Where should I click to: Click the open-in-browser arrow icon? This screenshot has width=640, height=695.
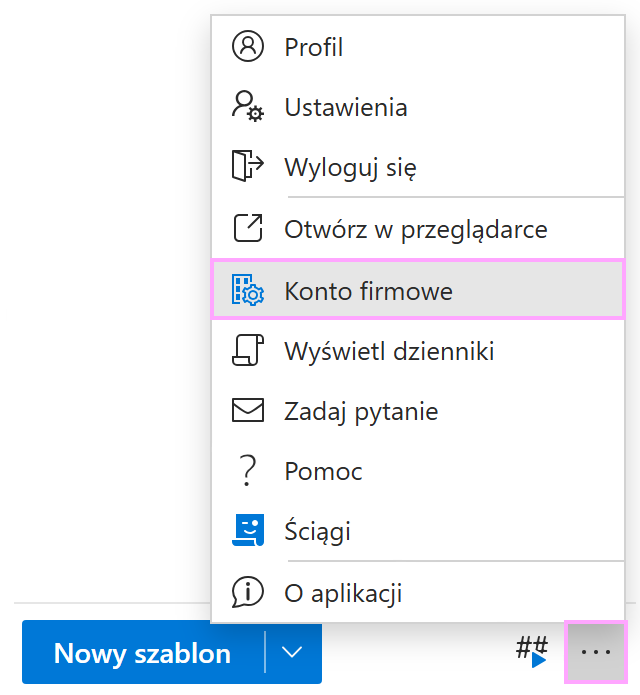tap(248, 228)
